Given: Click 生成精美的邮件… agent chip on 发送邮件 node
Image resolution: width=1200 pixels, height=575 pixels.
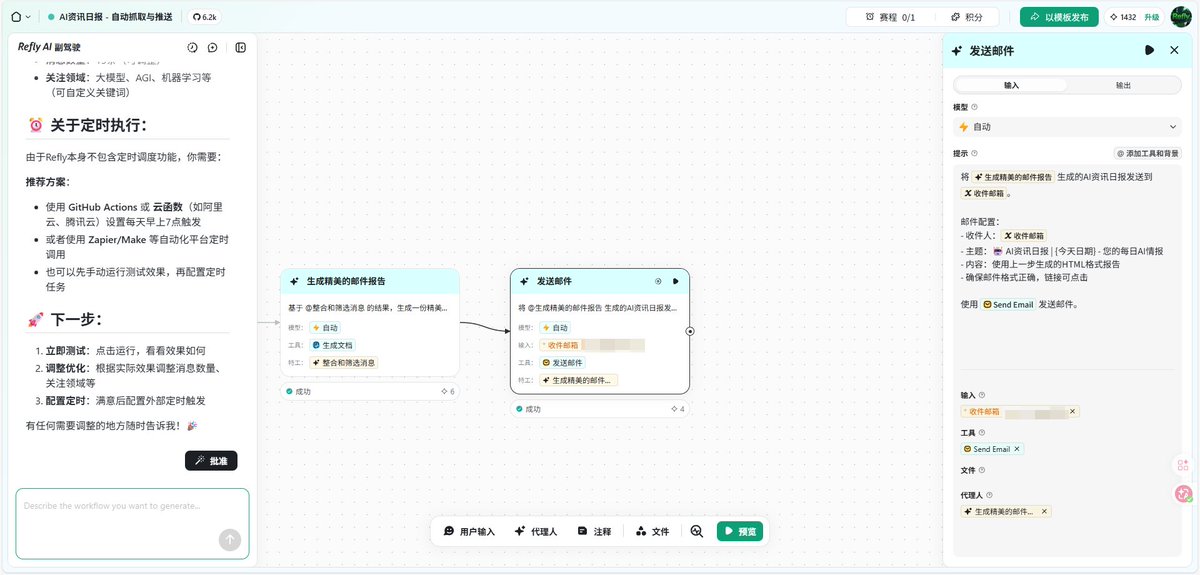Looking at the screenshot, I should point(579,380).
